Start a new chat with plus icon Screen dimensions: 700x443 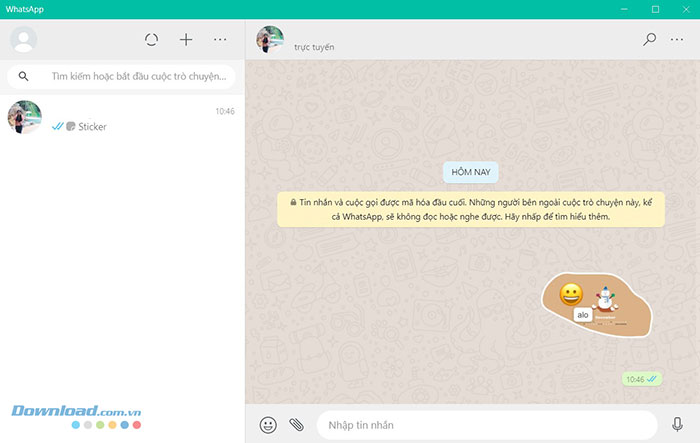point(186,40)
